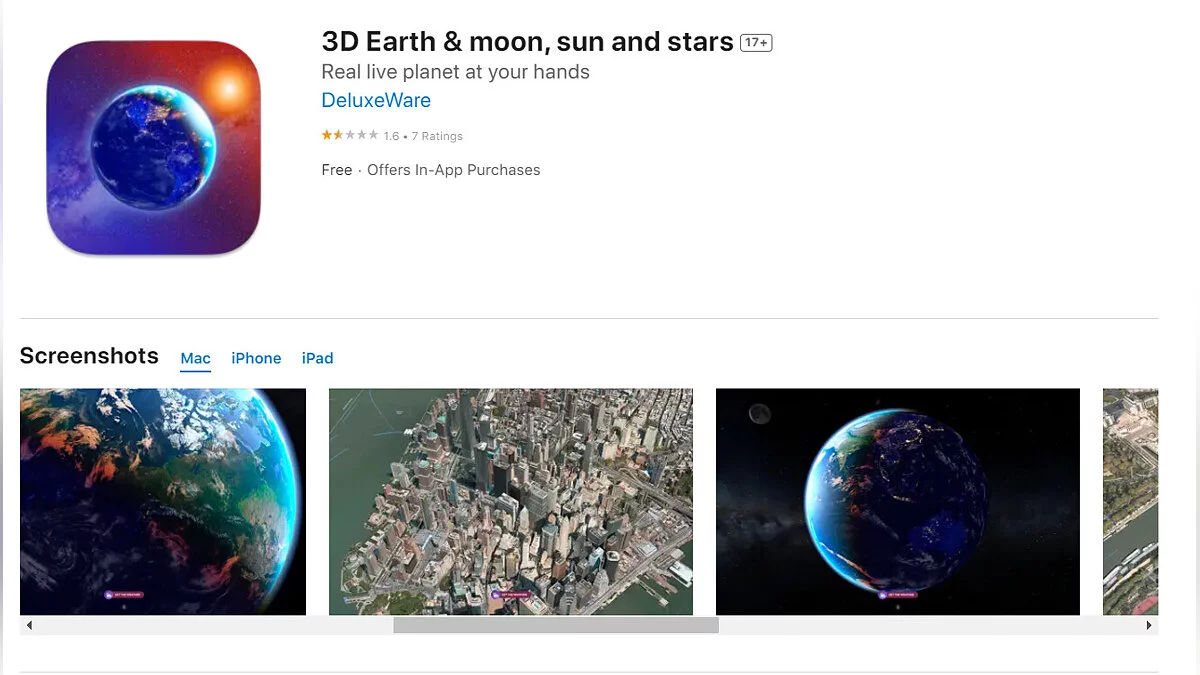The height and width of the screenshot is (675, 1200).
Task: Open the partially visible fourth screenshot
Action: (1130, 500)
